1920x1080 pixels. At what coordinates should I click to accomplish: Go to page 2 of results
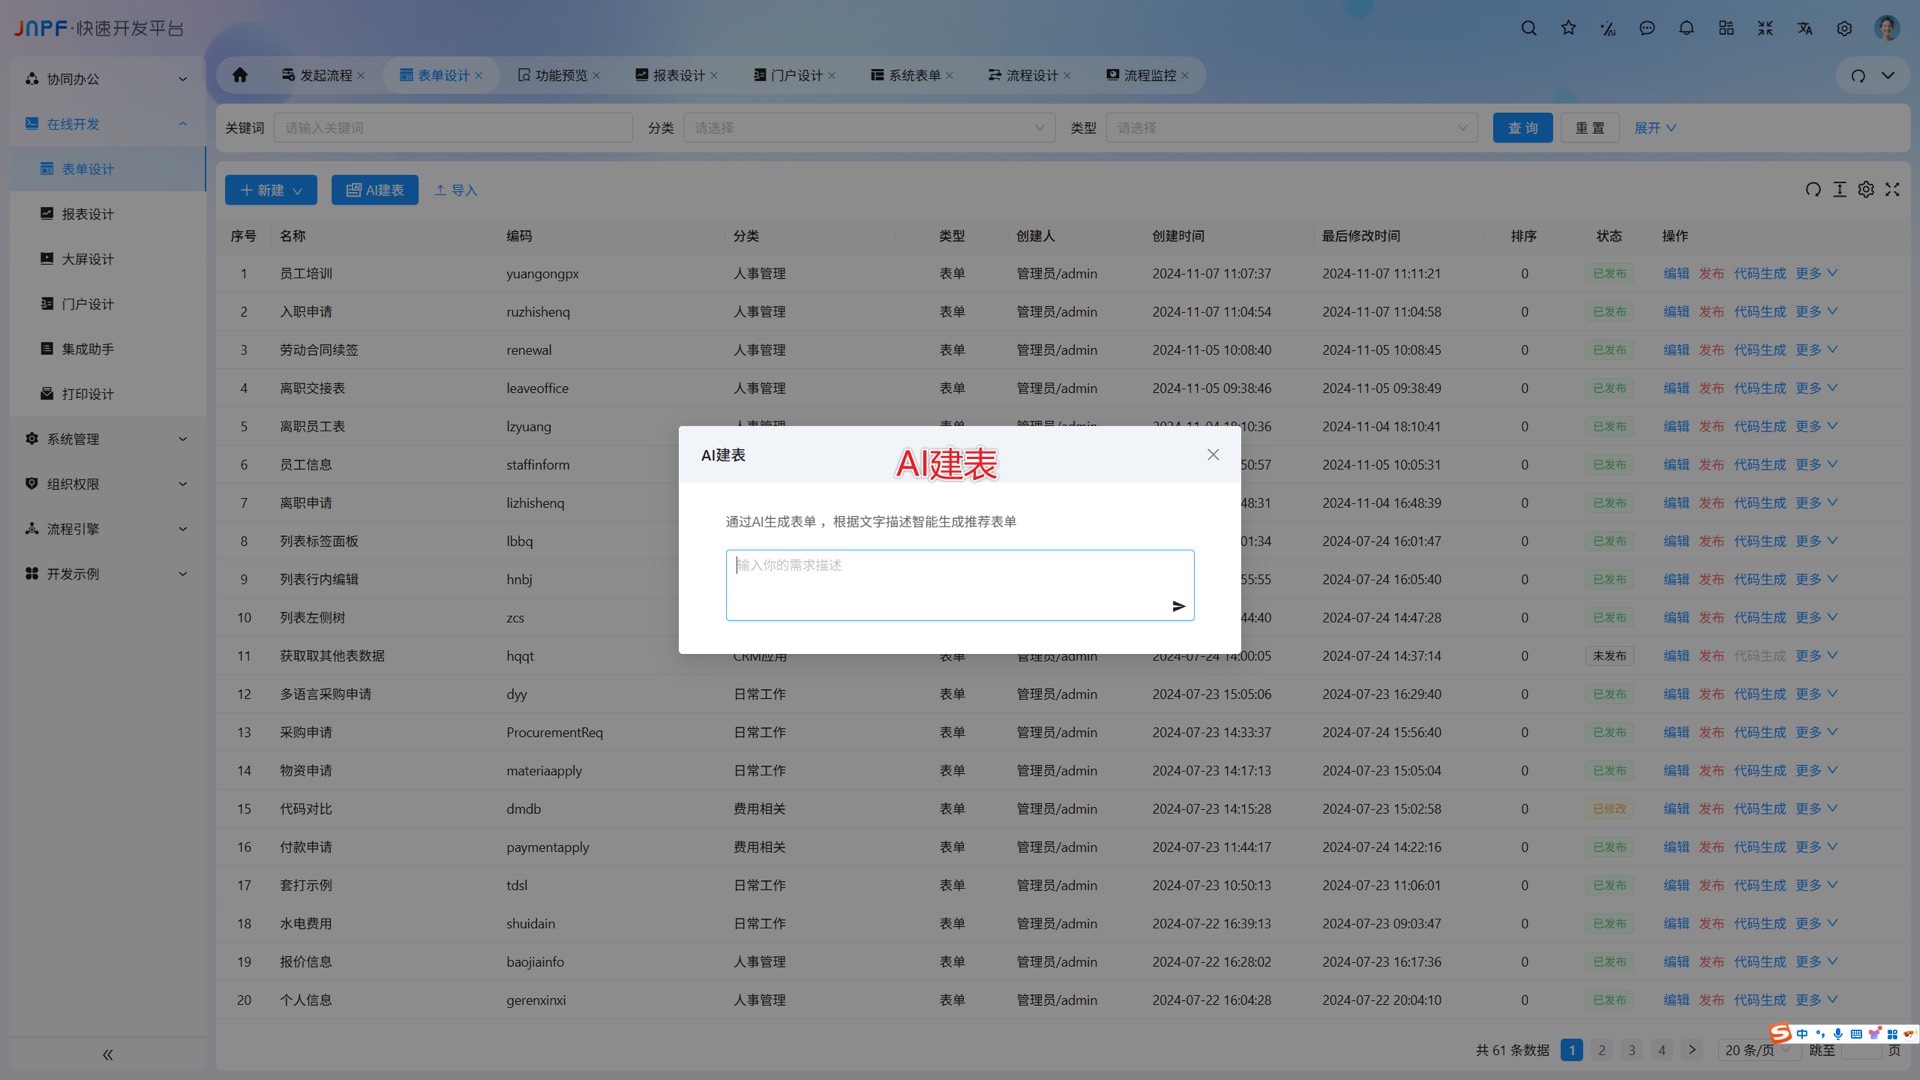(x=1601, y=1050)
